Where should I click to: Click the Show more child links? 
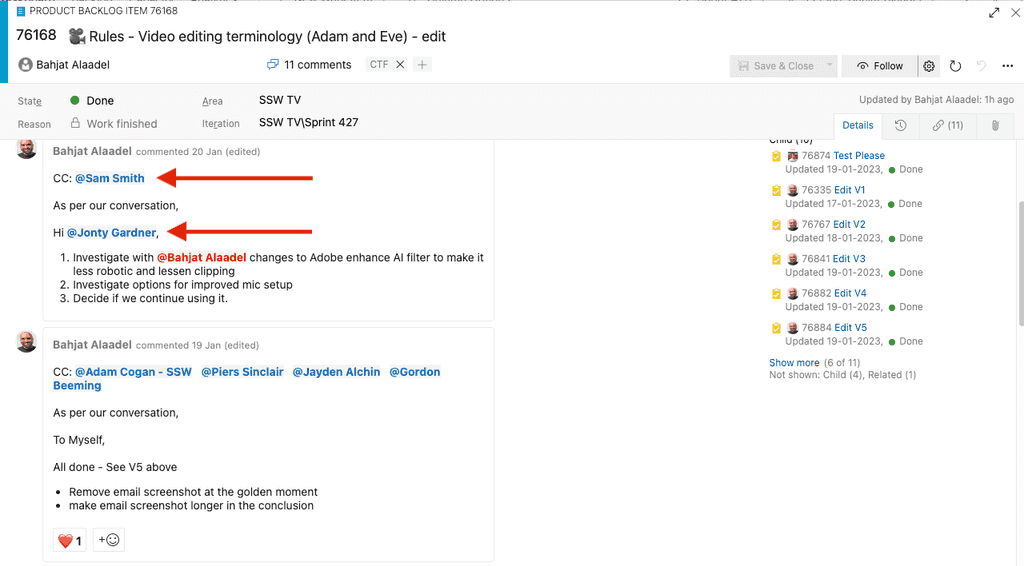coord(794,363)
